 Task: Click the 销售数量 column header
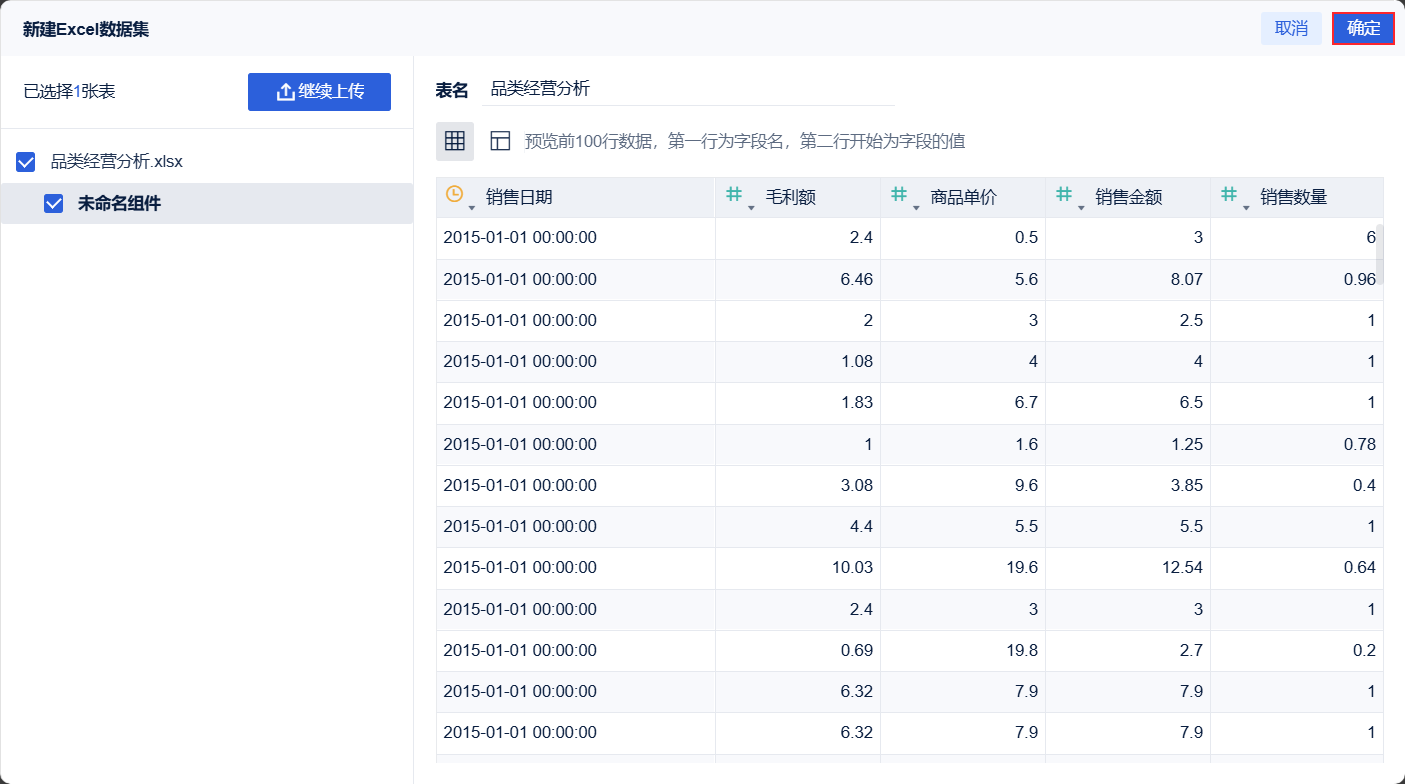tap(1293, 198)
